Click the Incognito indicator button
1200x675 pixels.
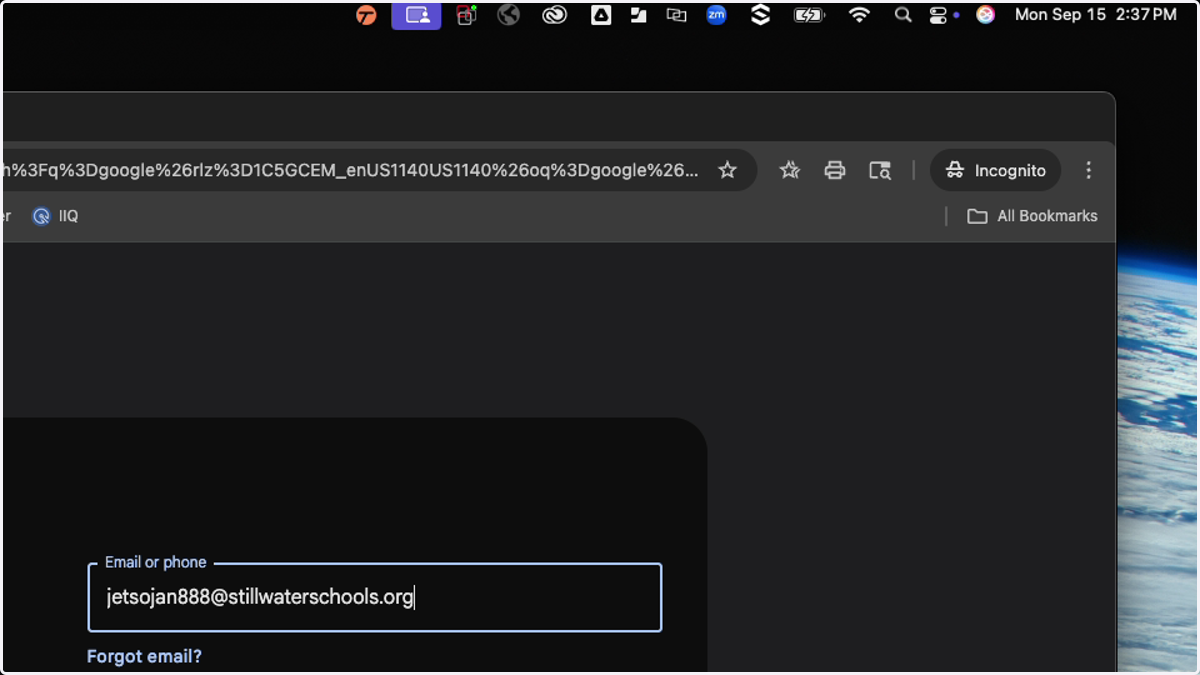996,170
